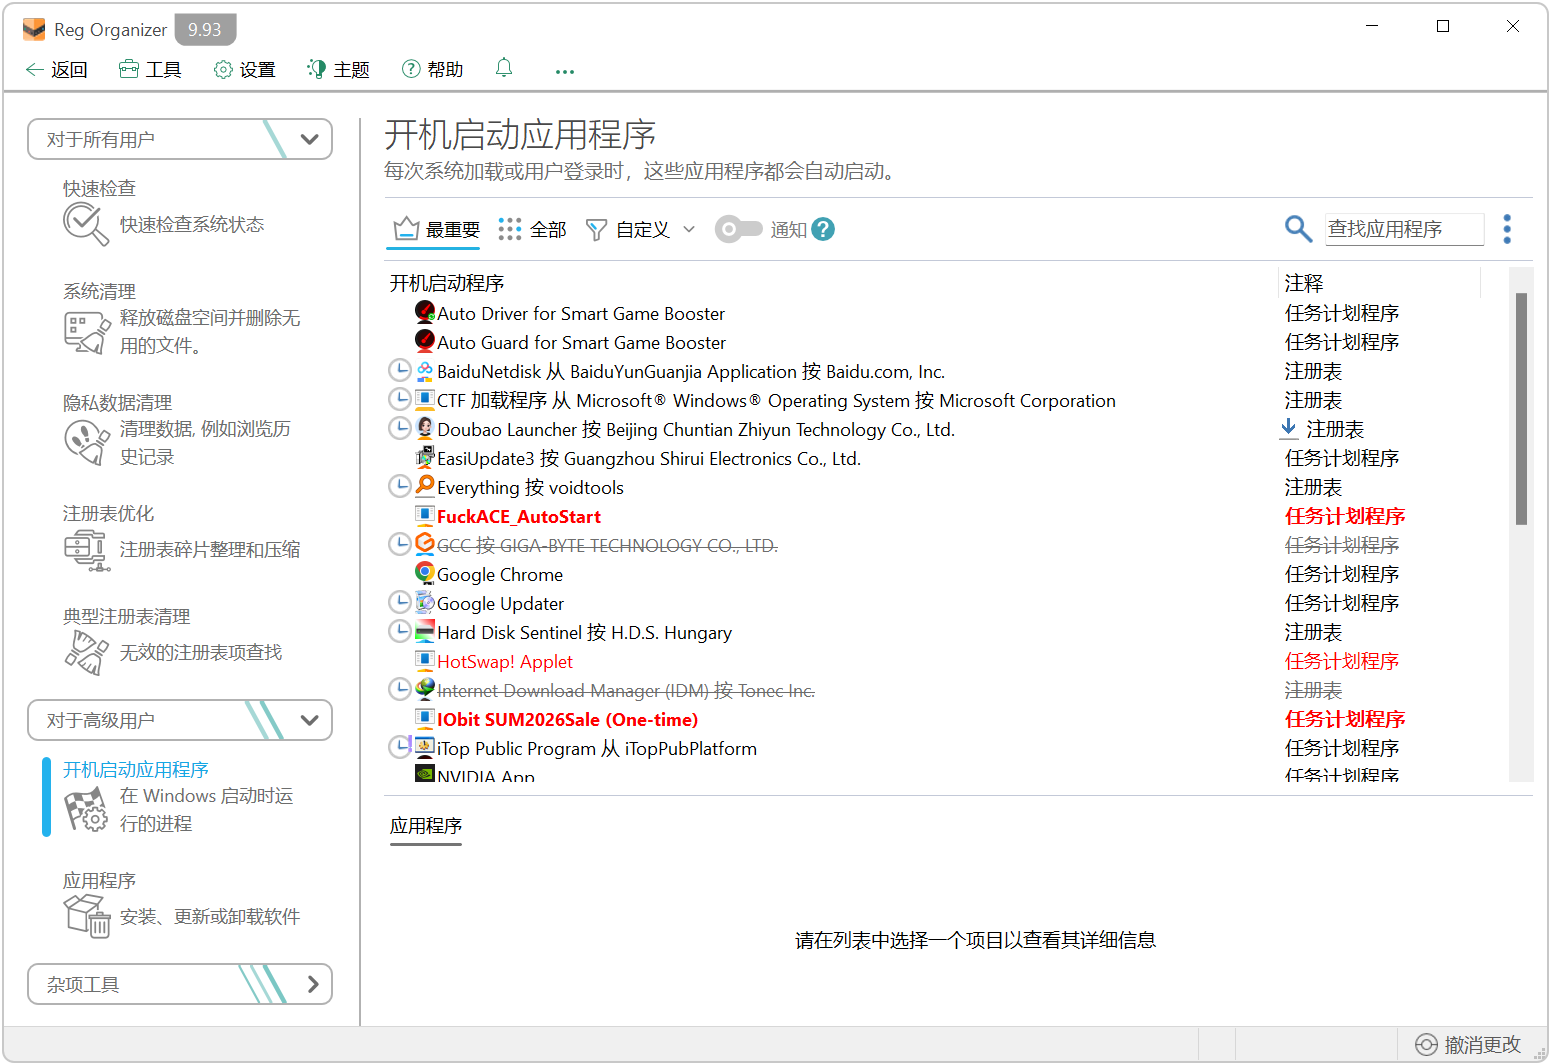Click the help question mark beside 通知

[823, 229]
